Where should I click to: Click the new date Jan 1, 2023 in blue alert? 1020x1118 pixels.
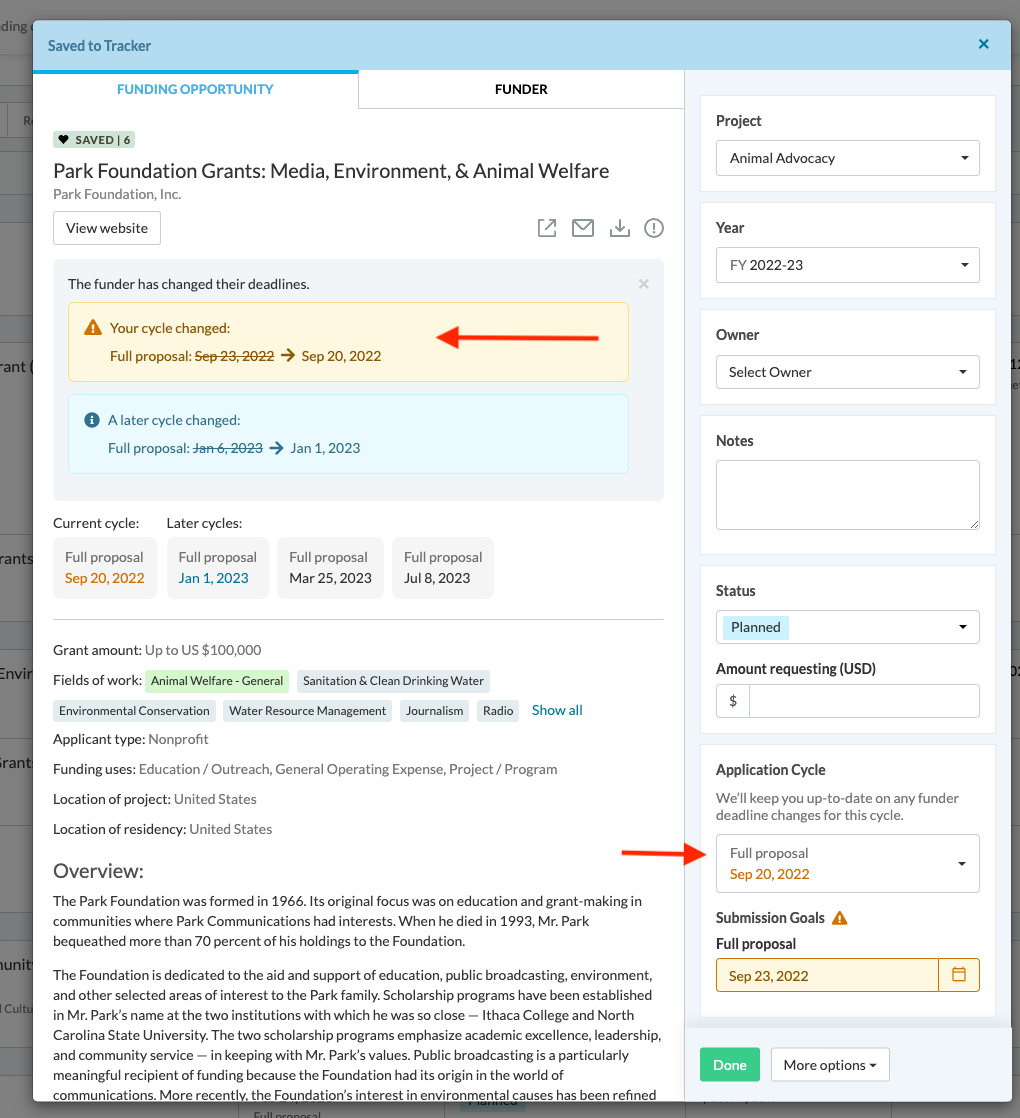pos(325,448)
